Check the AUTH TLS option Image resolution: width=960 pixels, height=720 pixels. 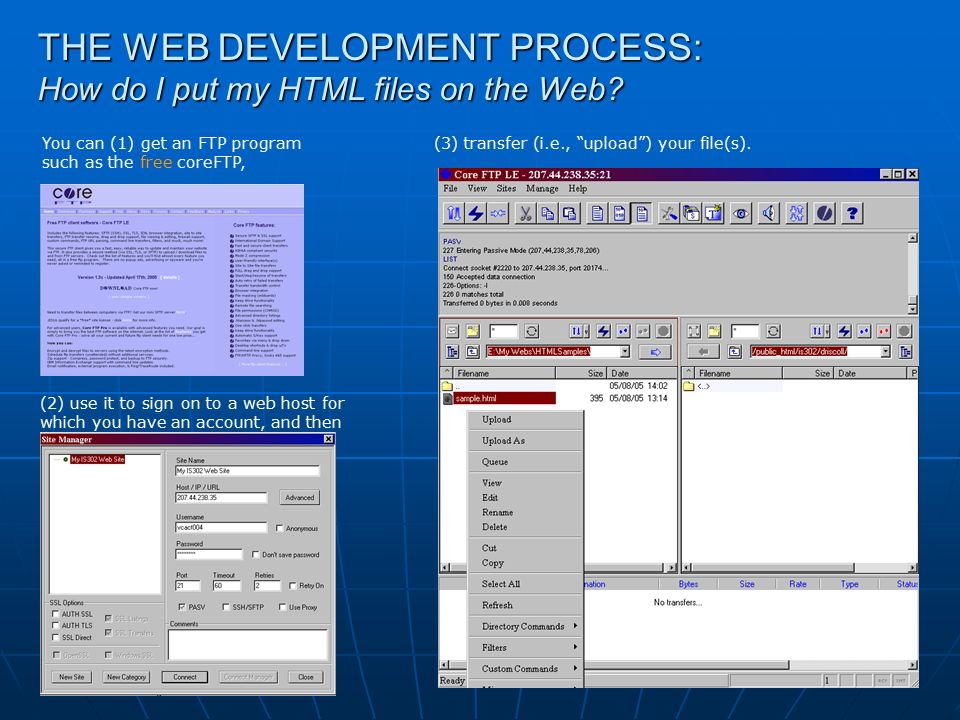[55, 625]
